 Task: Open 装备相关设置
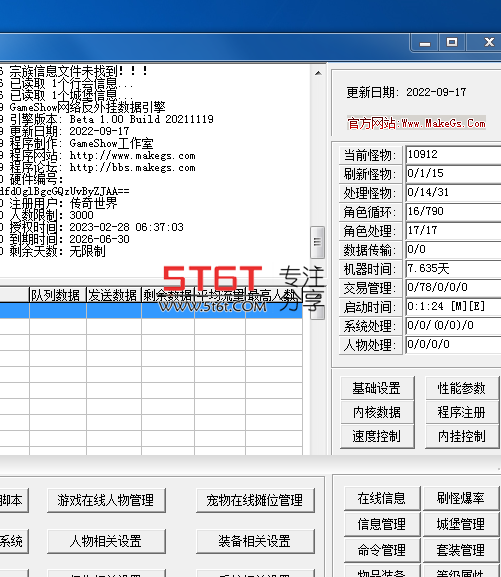255,541
